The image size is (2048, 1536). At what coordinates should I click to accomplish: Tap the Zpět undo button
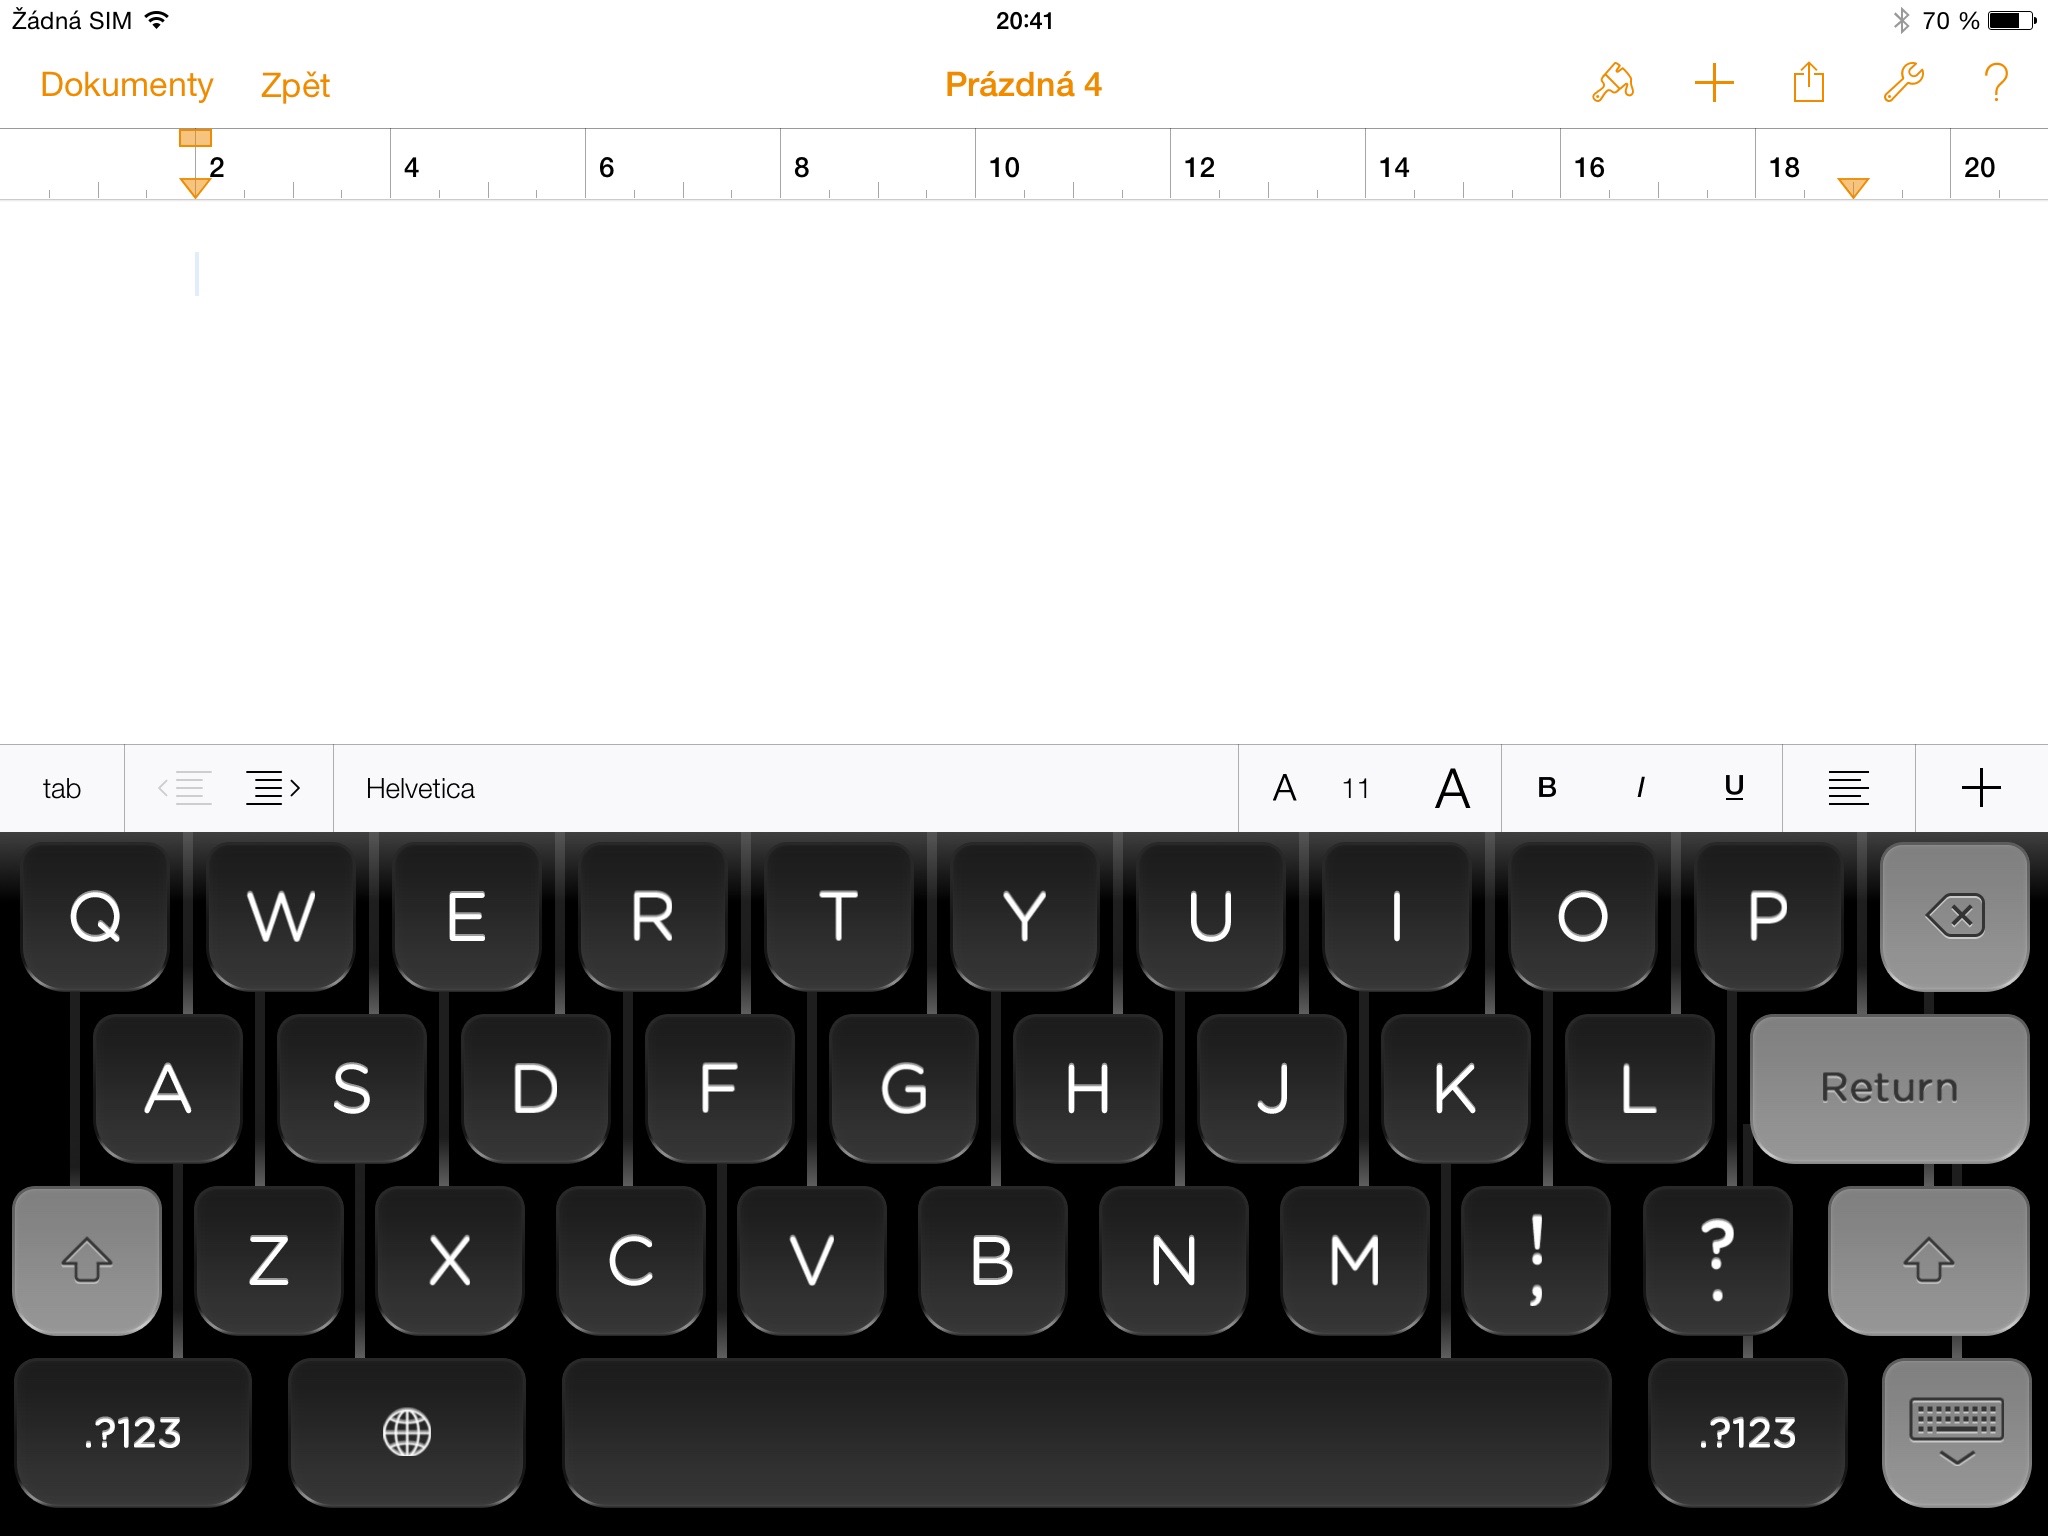(x=295, y=85)
